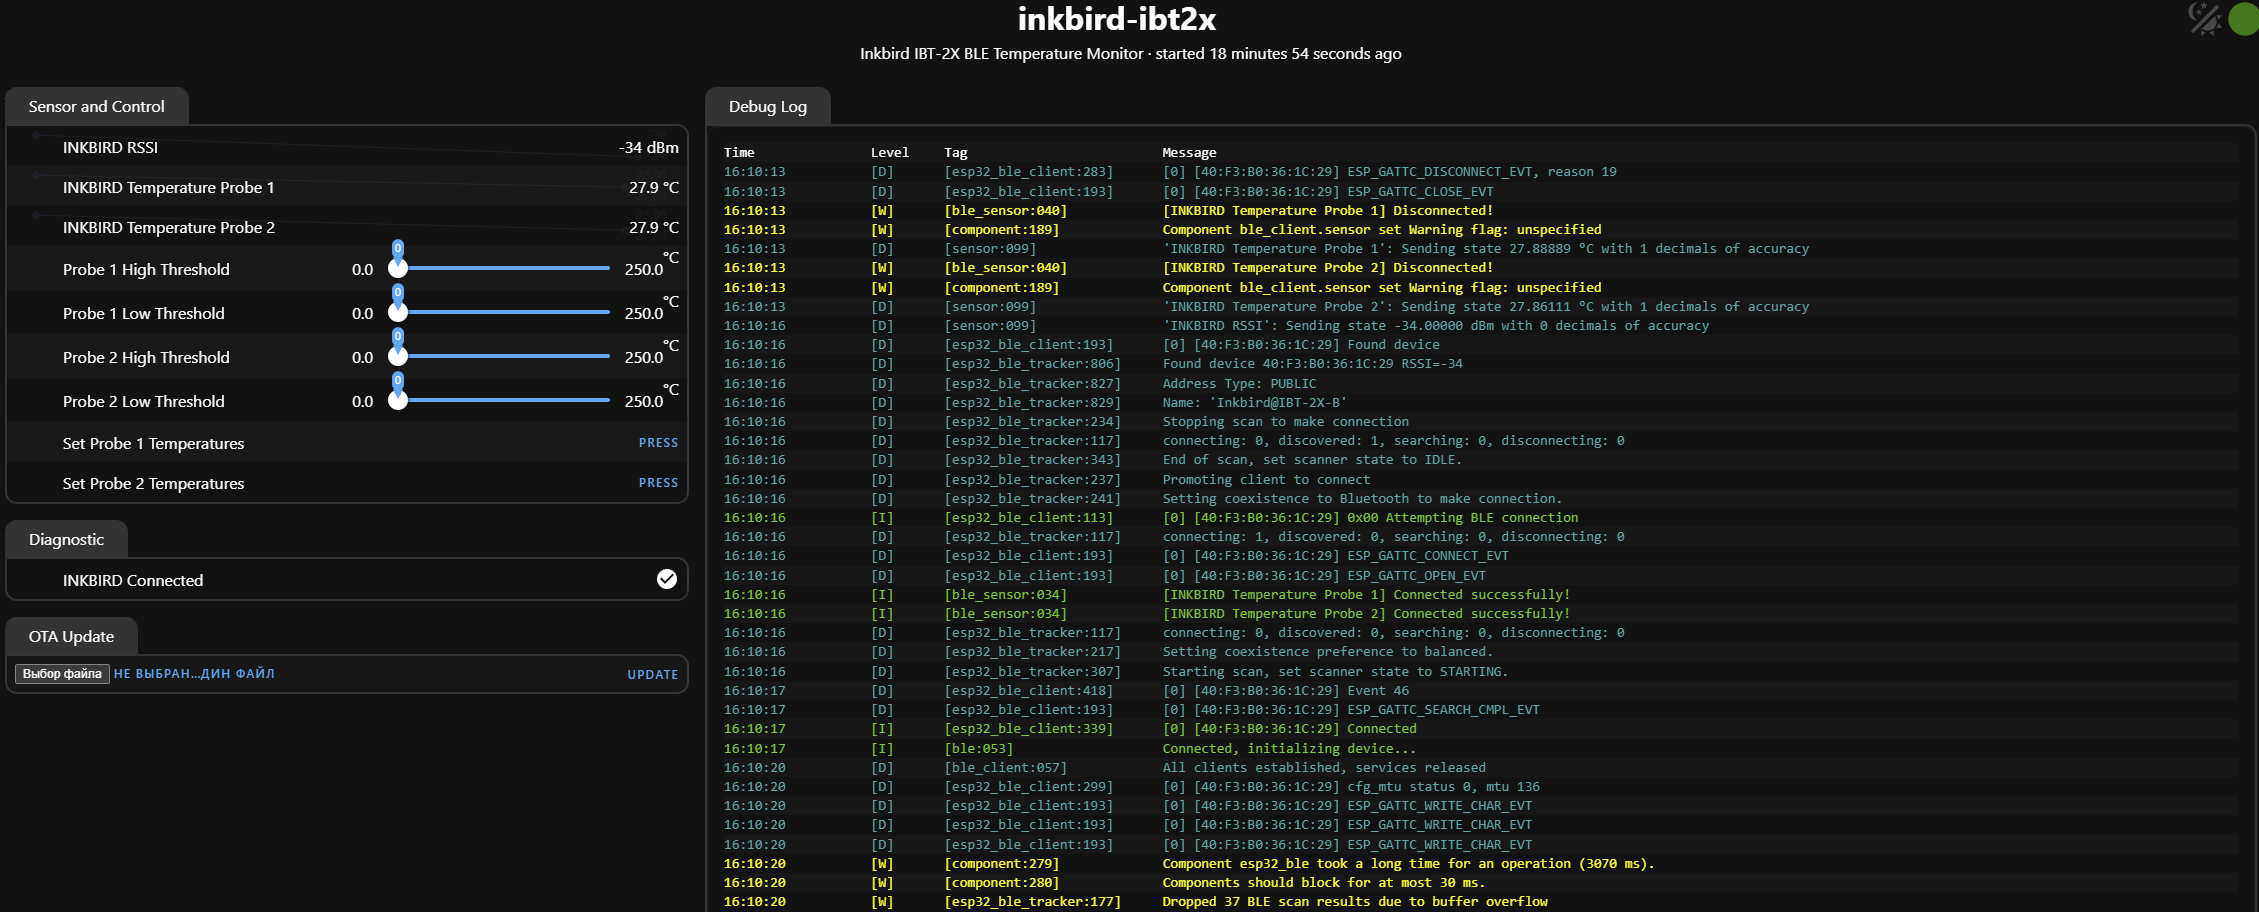Click '[INKBIRD Temperature Probe 1] Disconnected!' warning

[x=1327, y=210]
